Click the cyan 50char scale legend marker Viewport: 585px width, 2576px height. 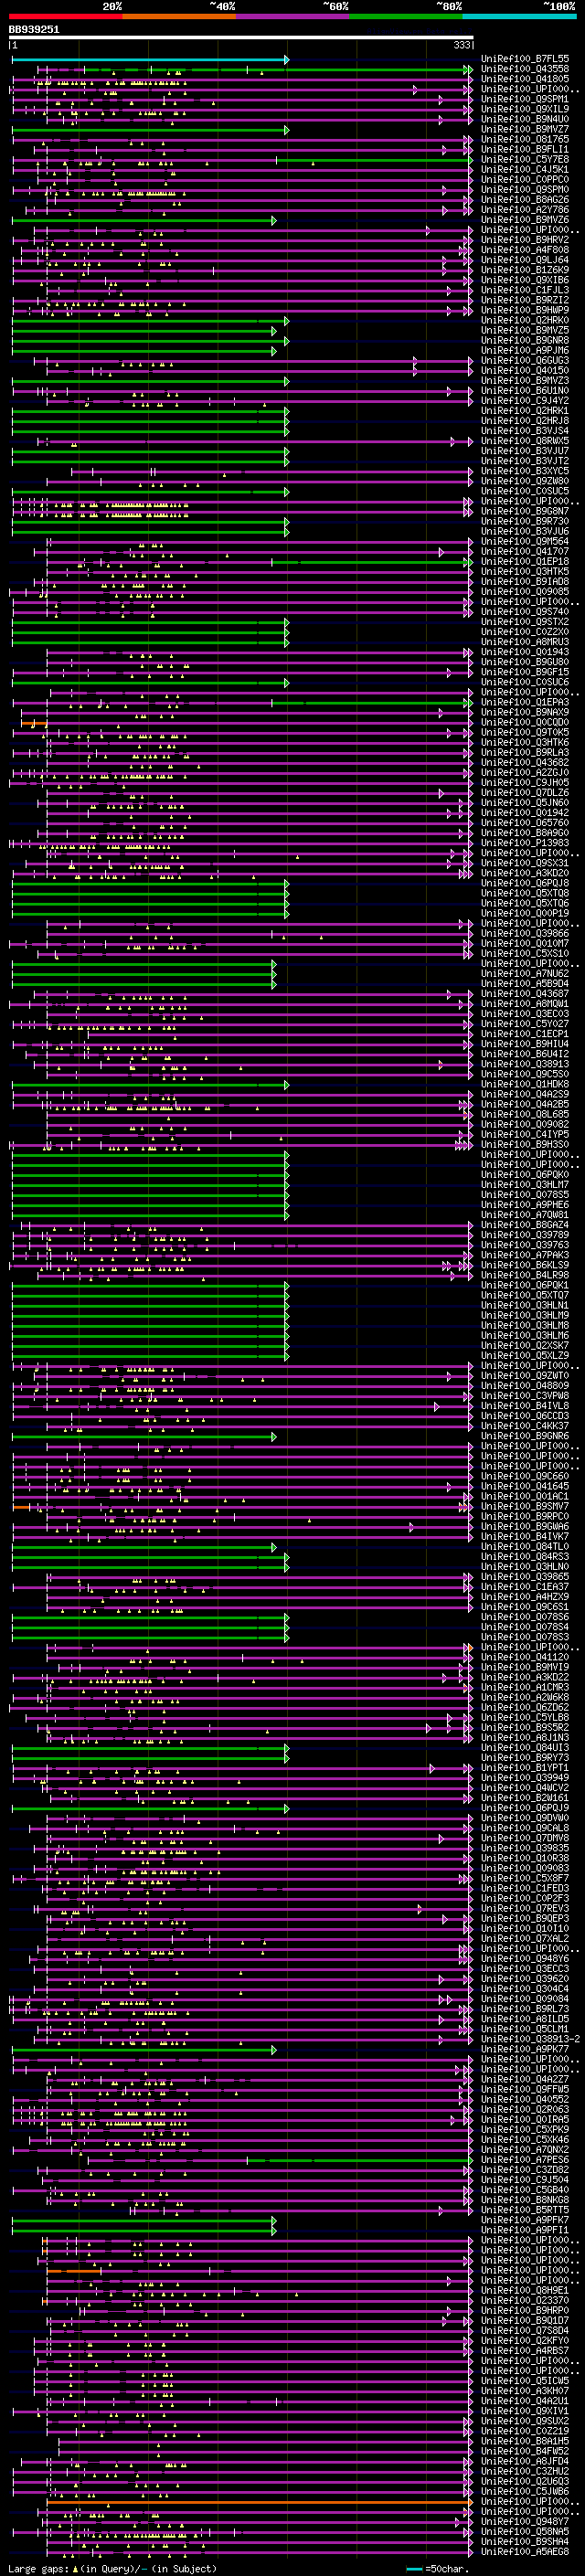tap(415, 2568)
